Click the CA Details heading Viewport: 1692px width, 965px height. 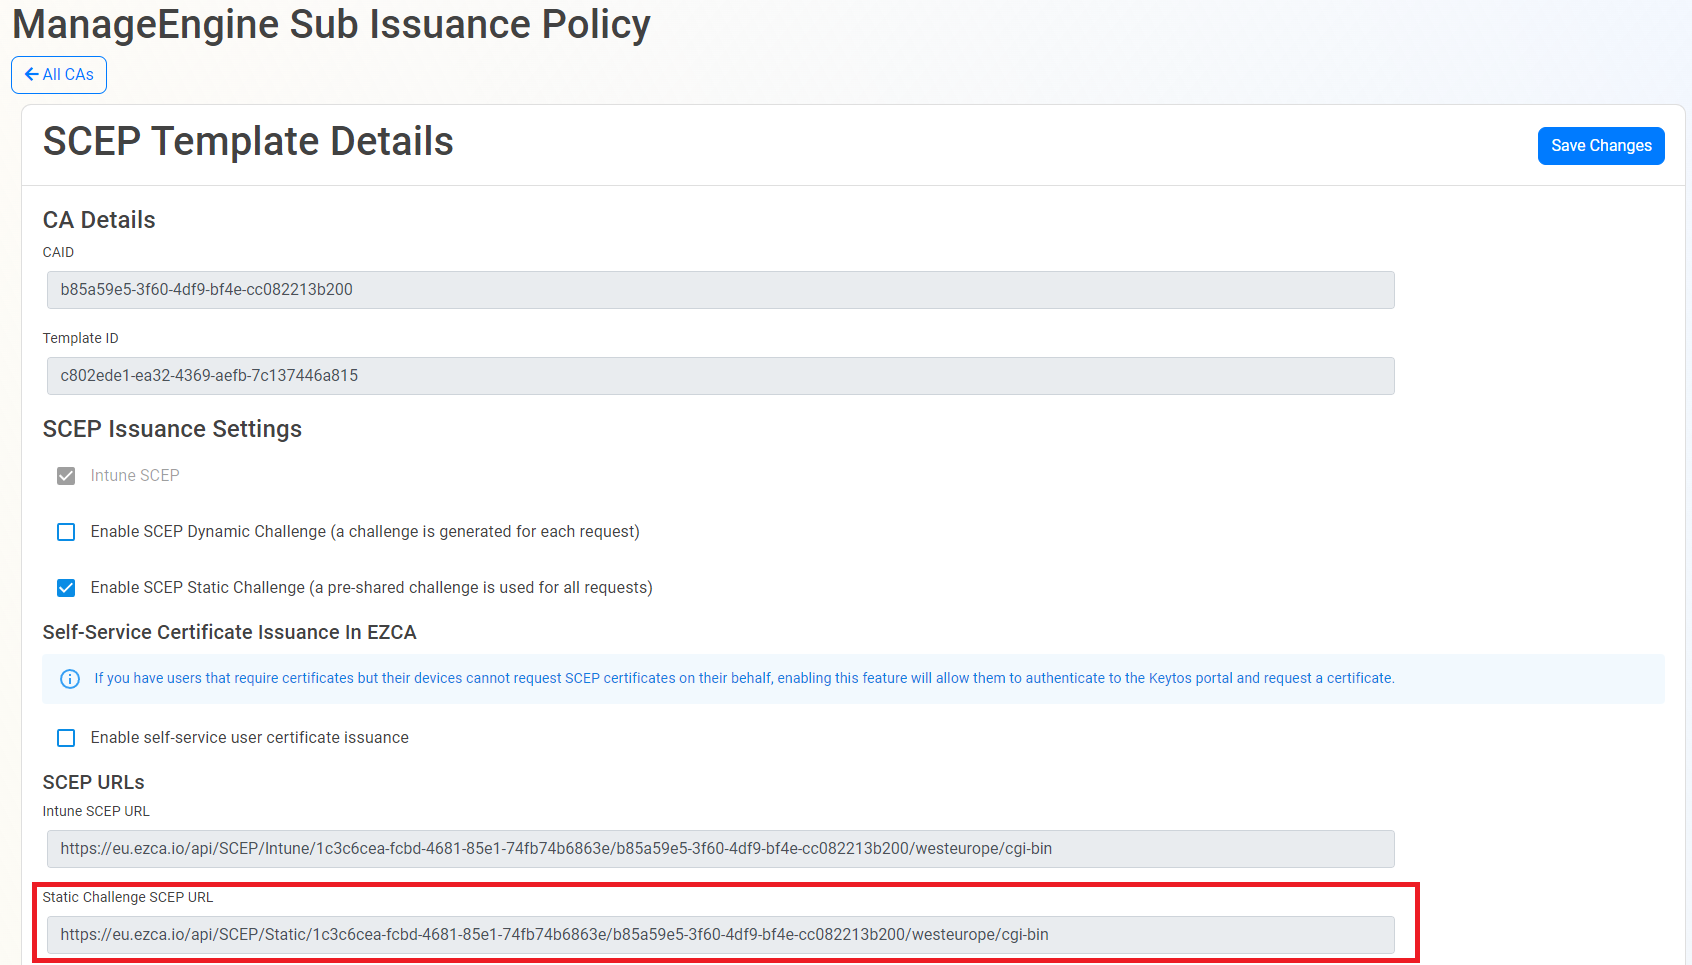(x=99, y=220)
